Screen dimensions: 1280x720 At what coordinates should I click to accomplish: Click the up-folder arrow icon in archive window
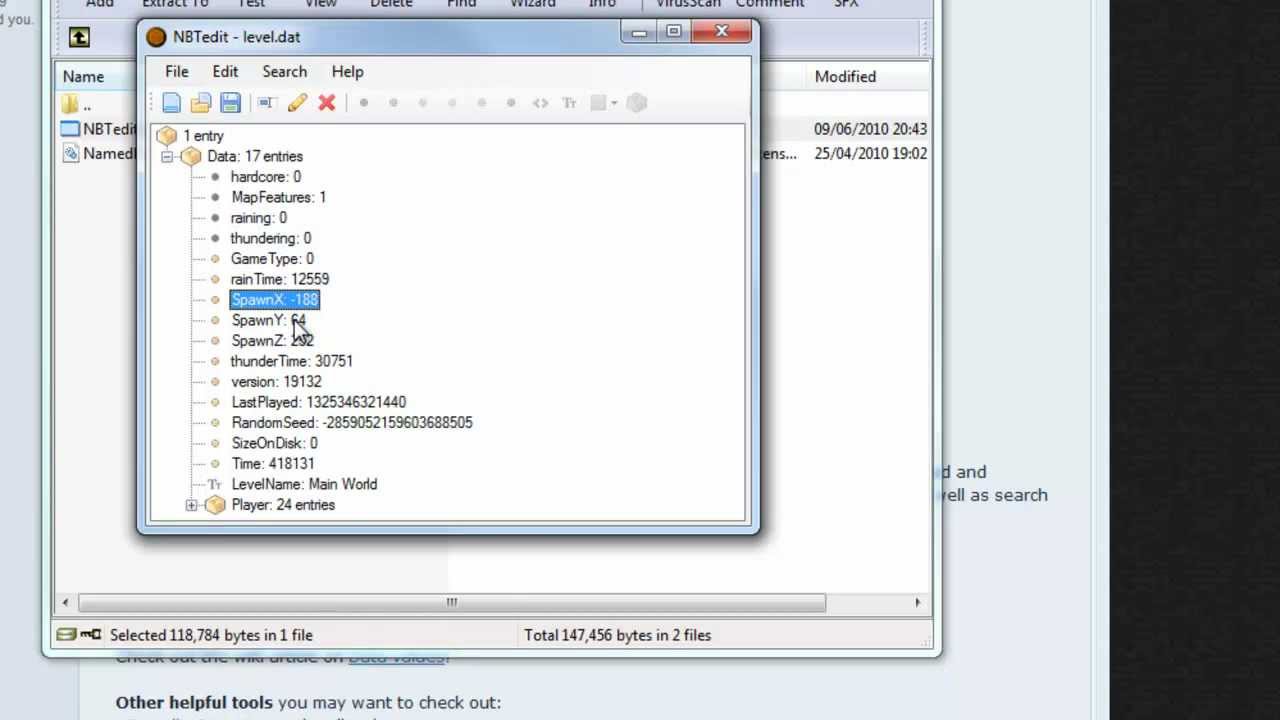(79, 38)
